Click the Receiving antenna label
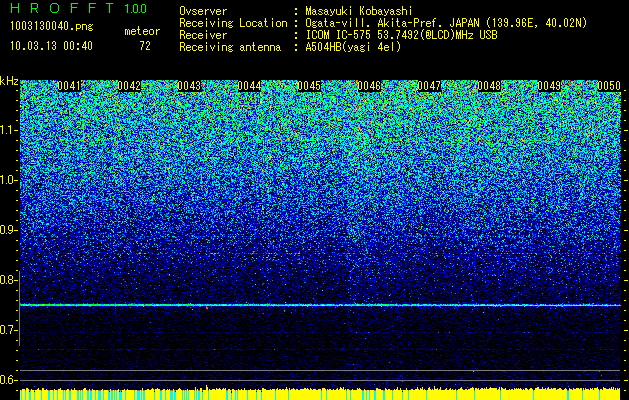The height and width of the screenshot is (400, 629). (230, 47)
